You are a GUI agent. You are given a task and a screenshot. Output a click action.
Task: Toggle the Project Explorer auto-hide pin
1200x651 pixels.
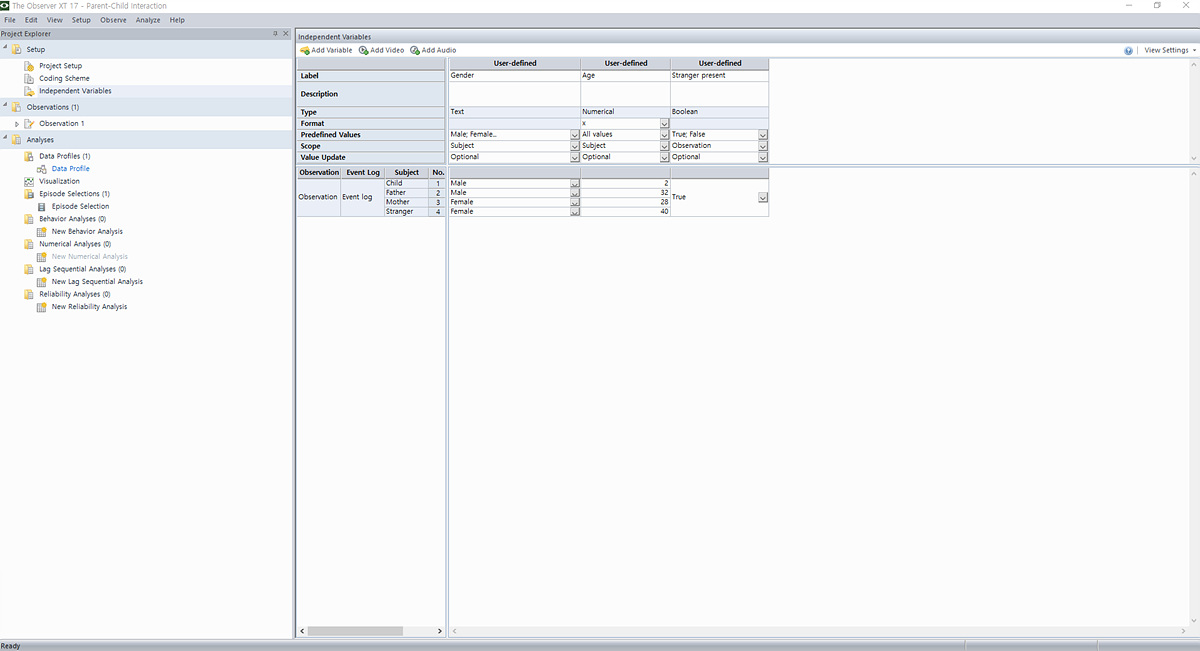[x=275, y=34]
